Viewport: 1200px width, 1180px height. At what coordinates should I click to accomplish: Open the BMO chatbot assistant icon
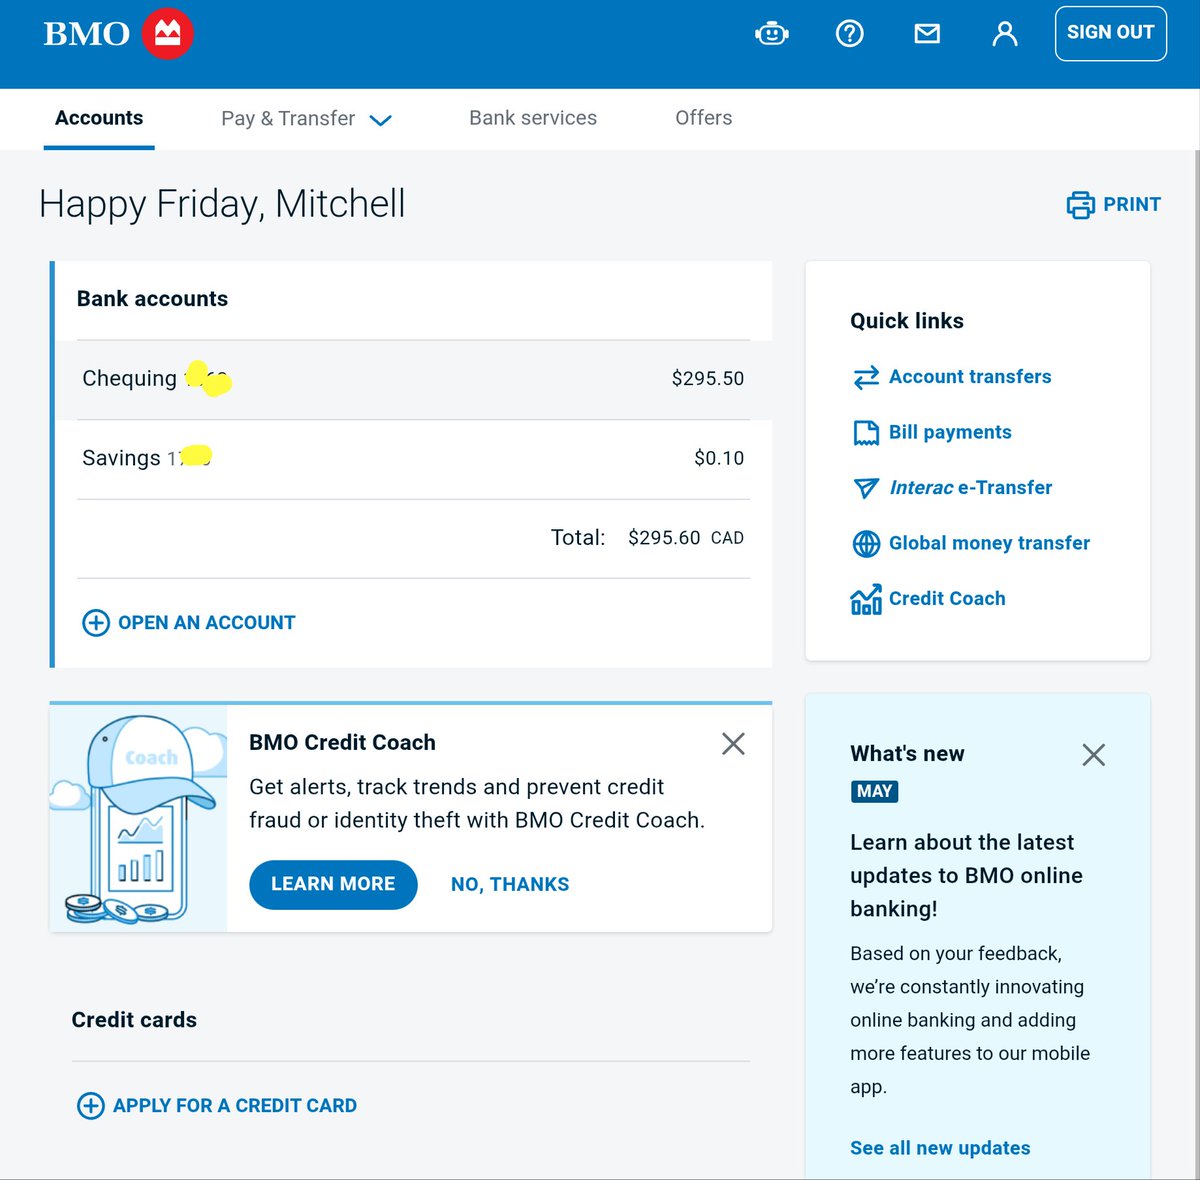click(x=772, y=34)
